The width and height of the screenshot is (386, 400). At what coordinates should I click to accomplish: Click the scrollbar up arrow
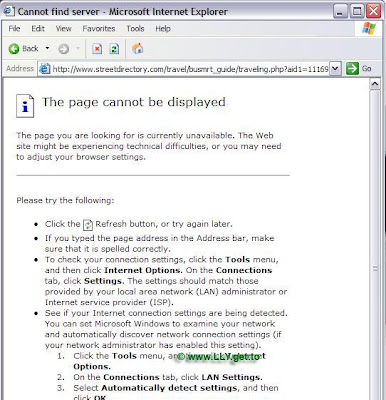375,84
